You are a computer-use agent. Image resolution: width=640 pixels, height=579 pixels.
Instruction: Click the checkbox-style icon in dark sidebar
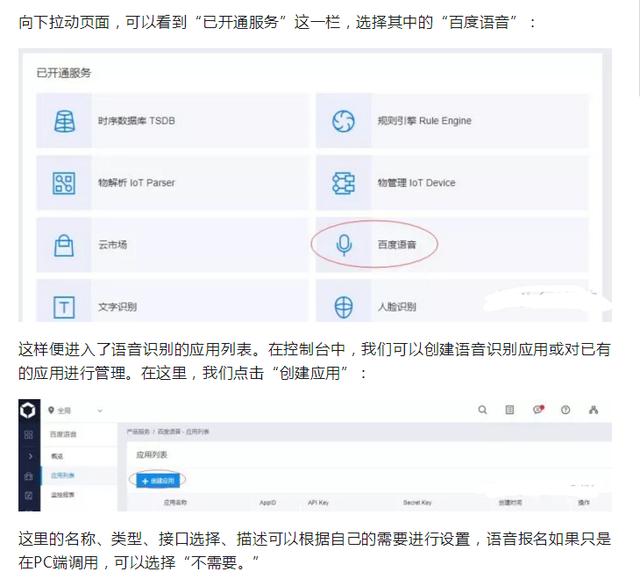(x=29, y=495)
